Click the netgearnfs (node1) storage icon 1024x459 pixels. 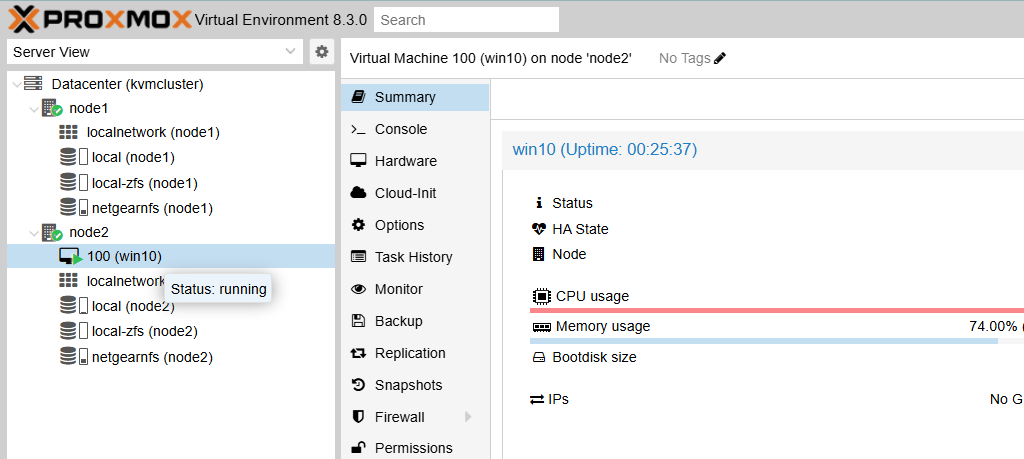(x=73, y=208)
